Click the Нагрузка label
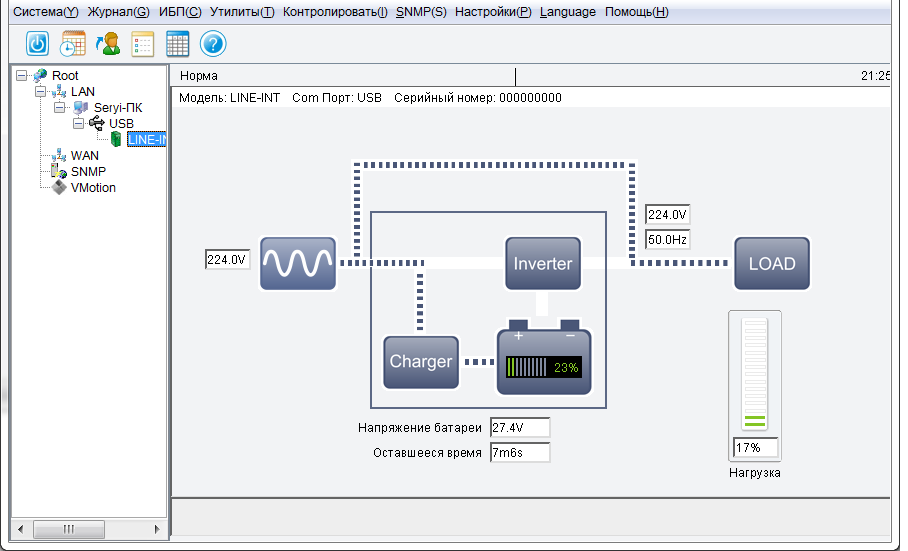908x551 pixels. tap(755, 473)
